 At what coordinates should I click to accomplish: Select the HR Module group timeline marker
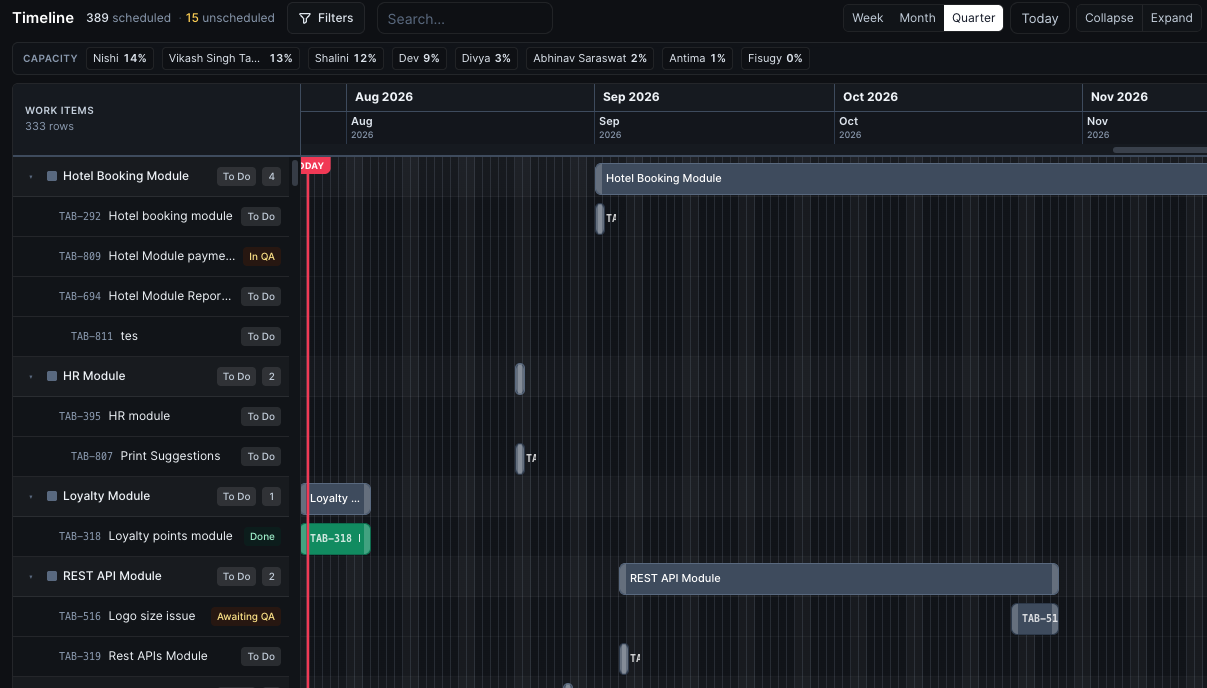tap(520, 378)
